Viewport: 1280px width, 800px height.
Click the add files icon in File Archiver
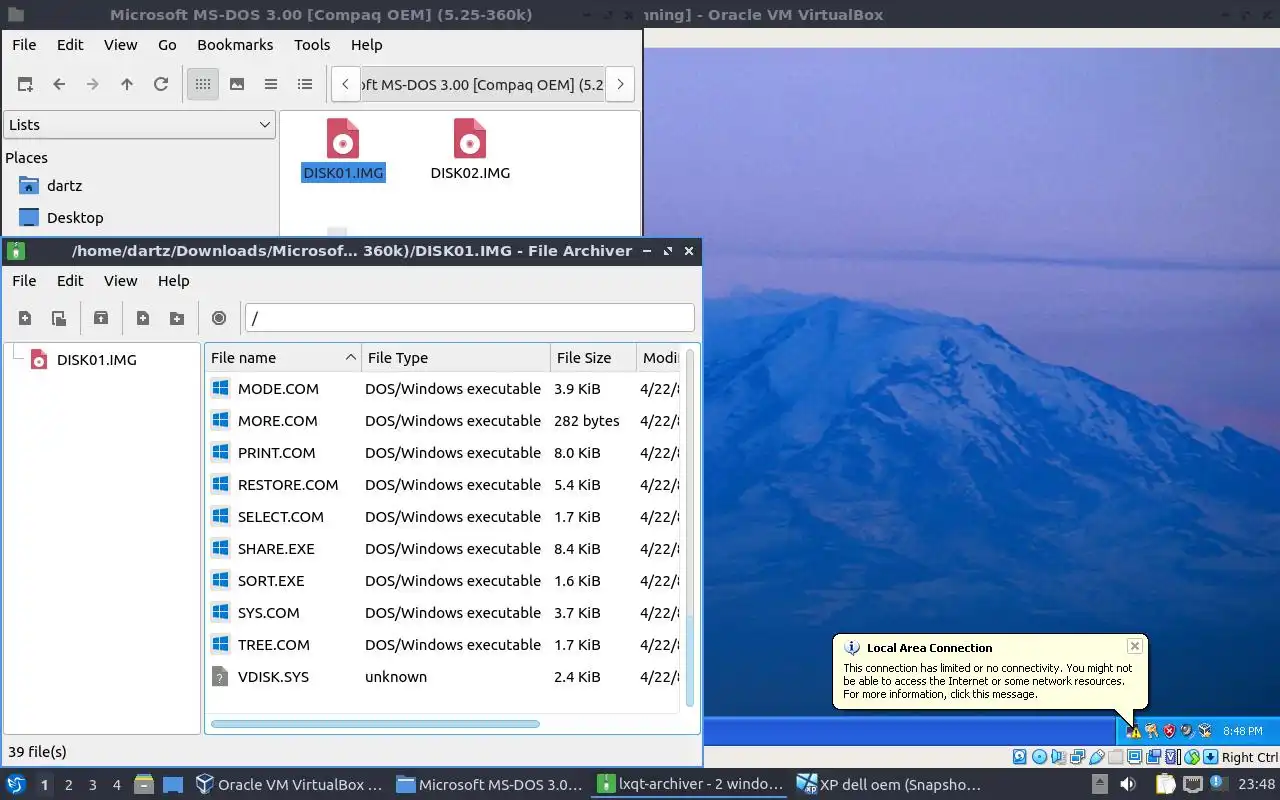coord(143,318)
